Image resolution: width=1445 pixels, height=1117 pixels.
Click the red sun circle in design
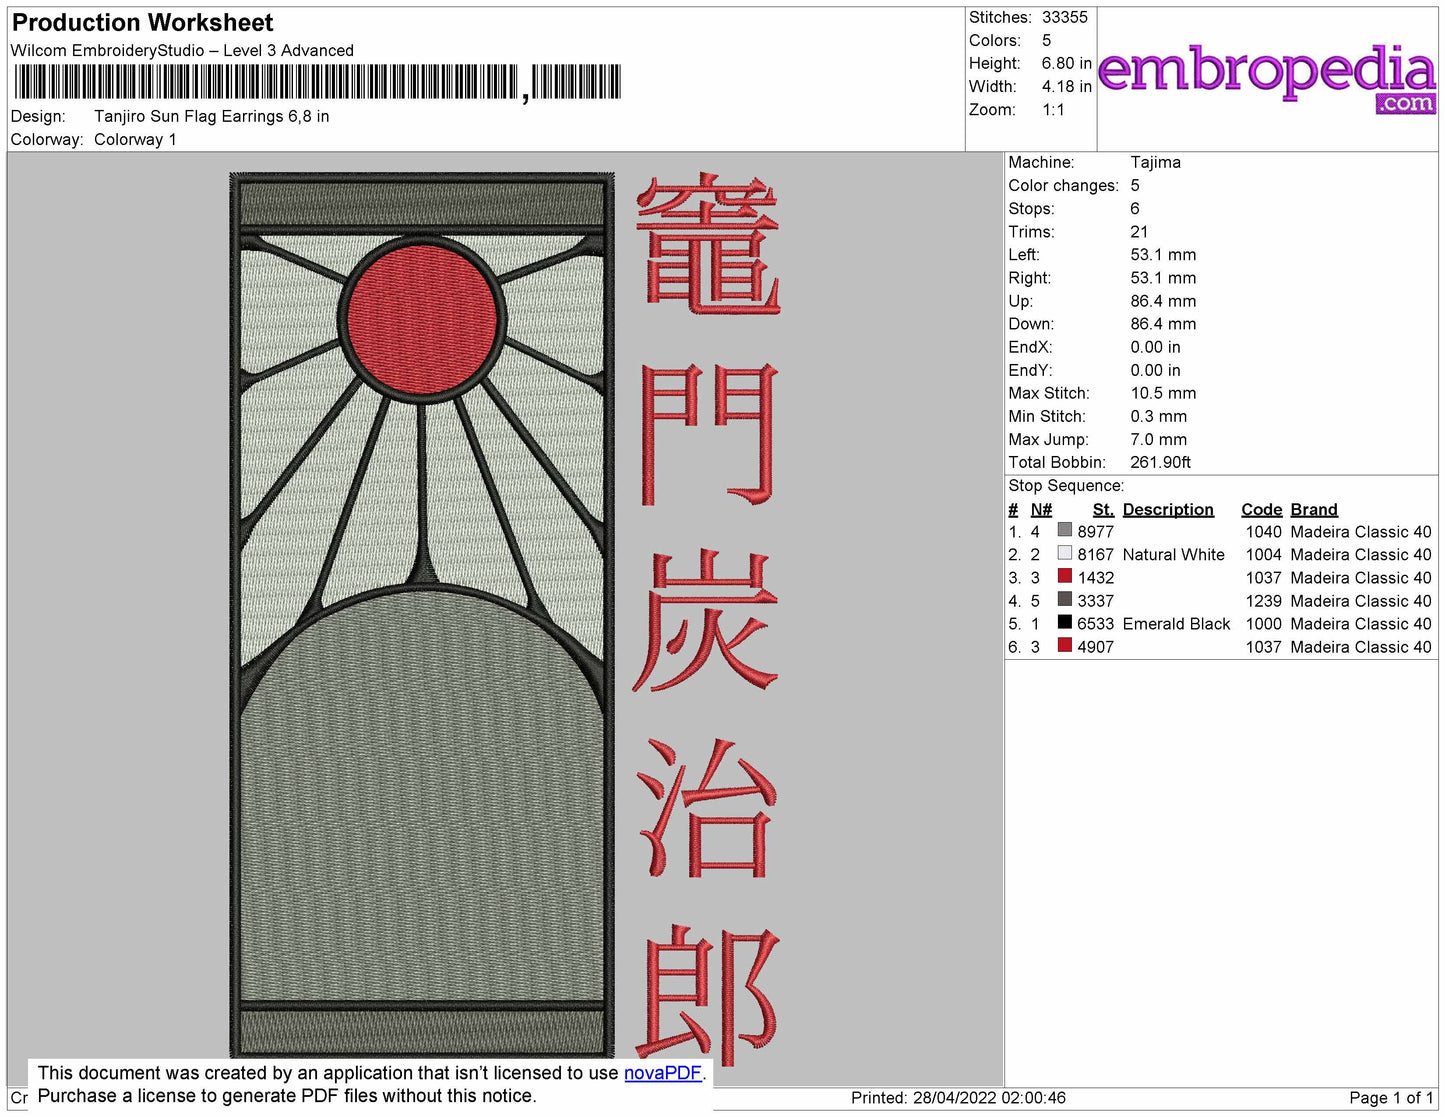[x=421, y=319]
